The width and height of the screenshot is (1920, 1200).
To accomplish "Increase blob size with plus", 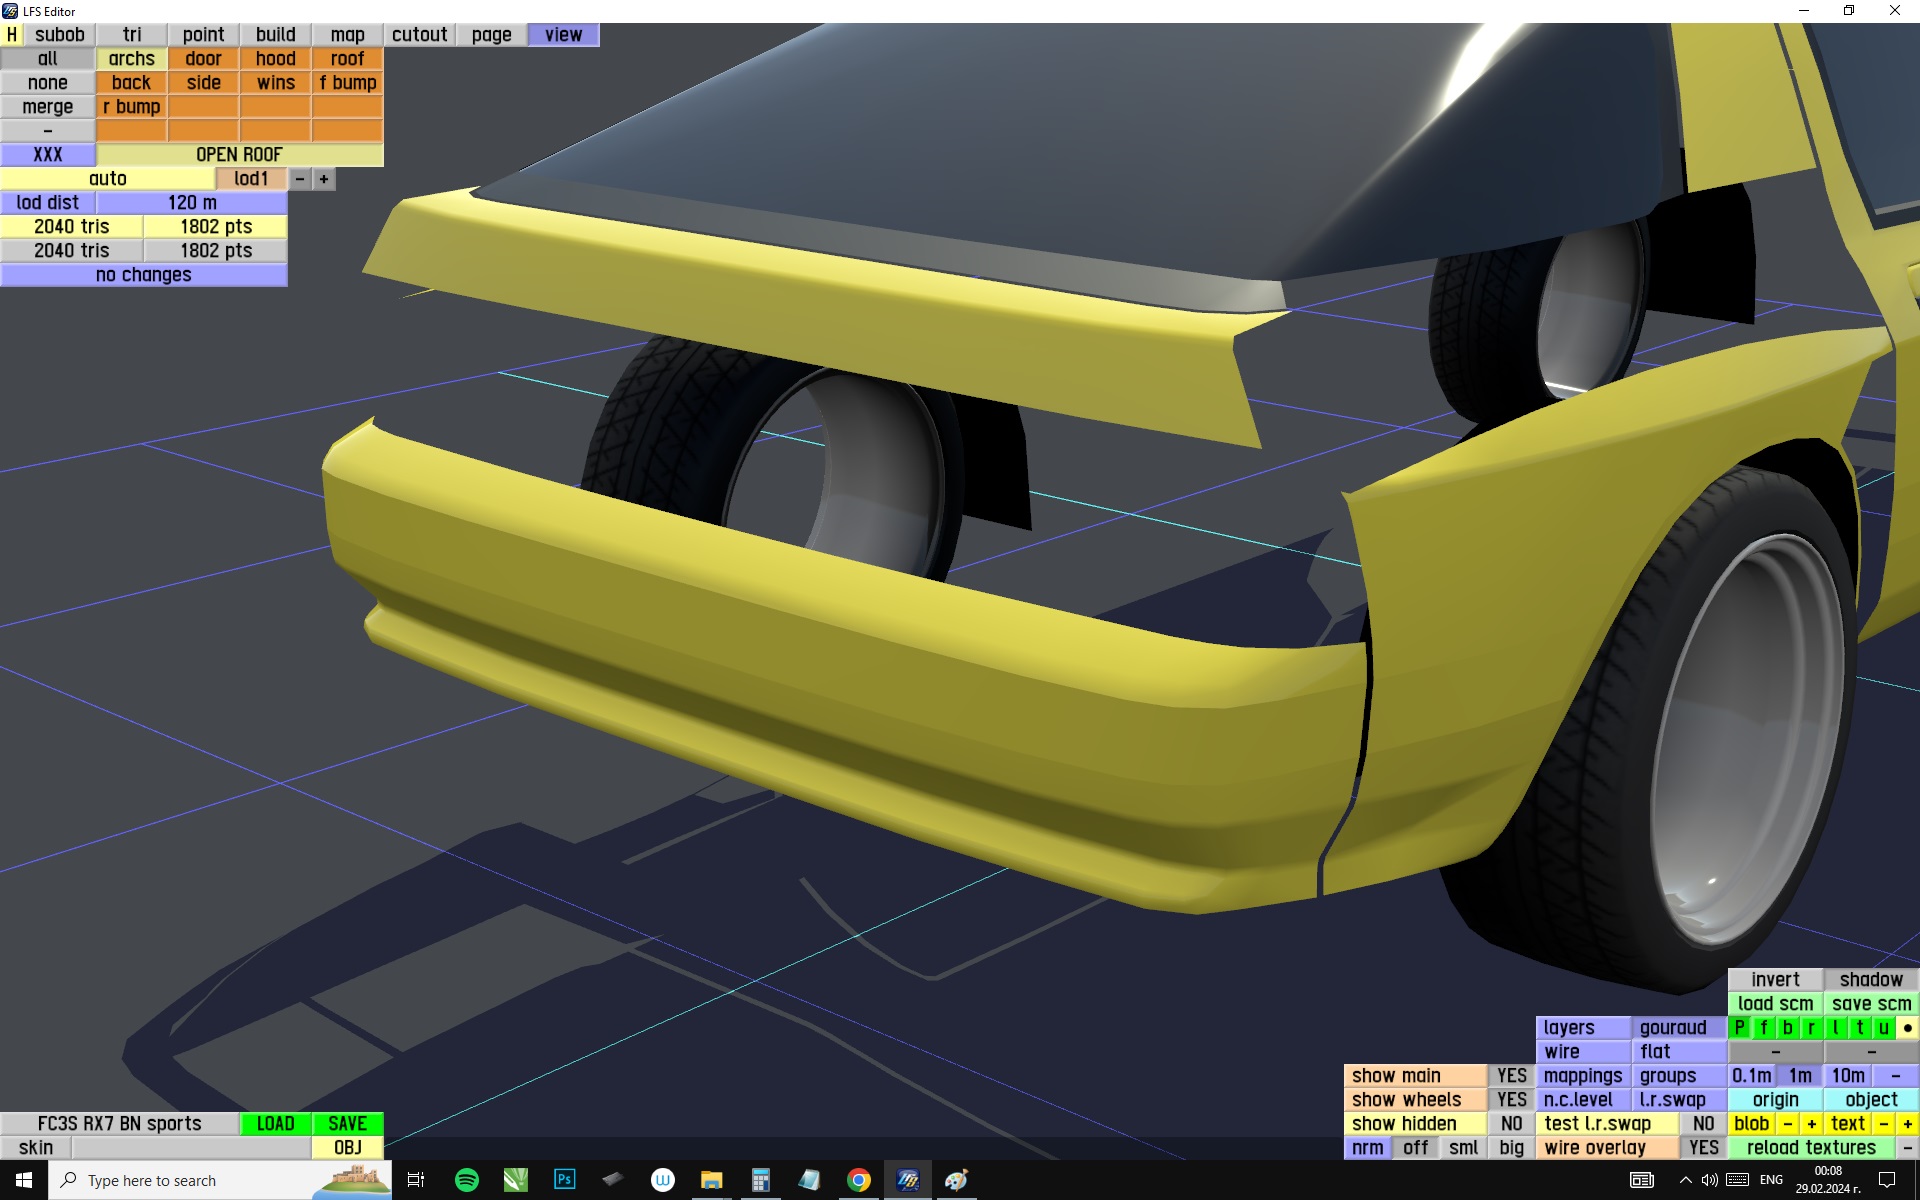I will [1811, 1124].
